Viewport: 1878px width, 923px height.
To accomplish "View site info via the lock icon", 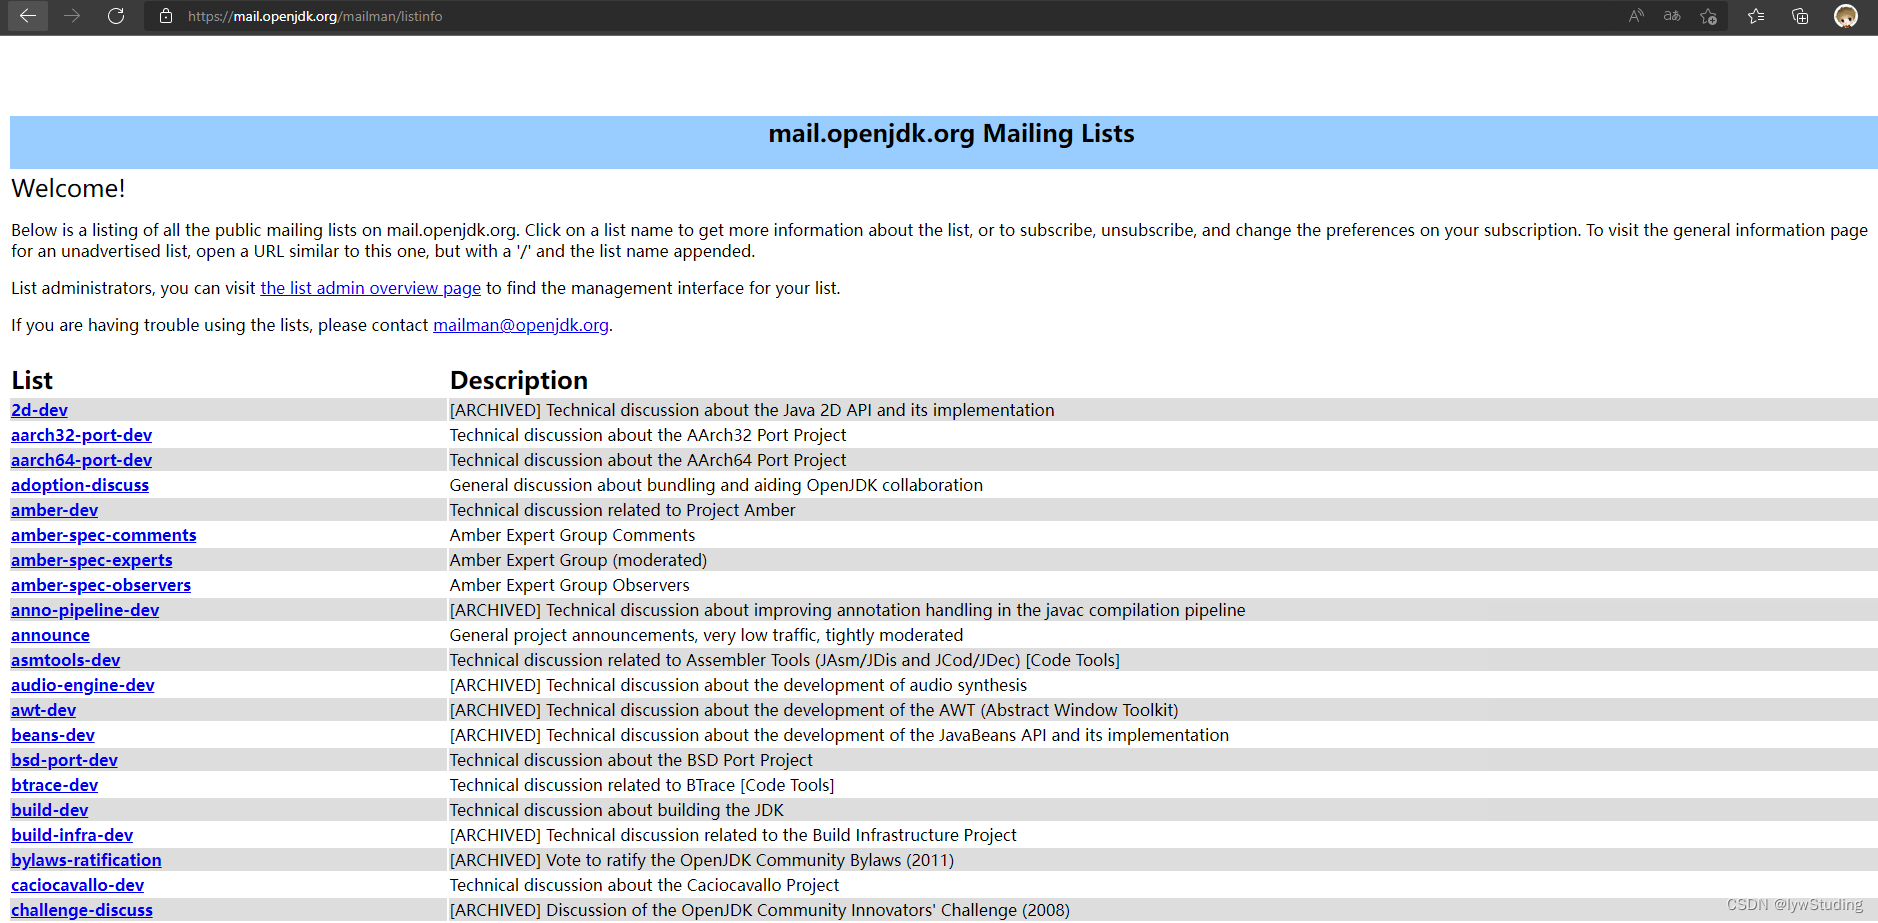I will [x=166, y=16].
